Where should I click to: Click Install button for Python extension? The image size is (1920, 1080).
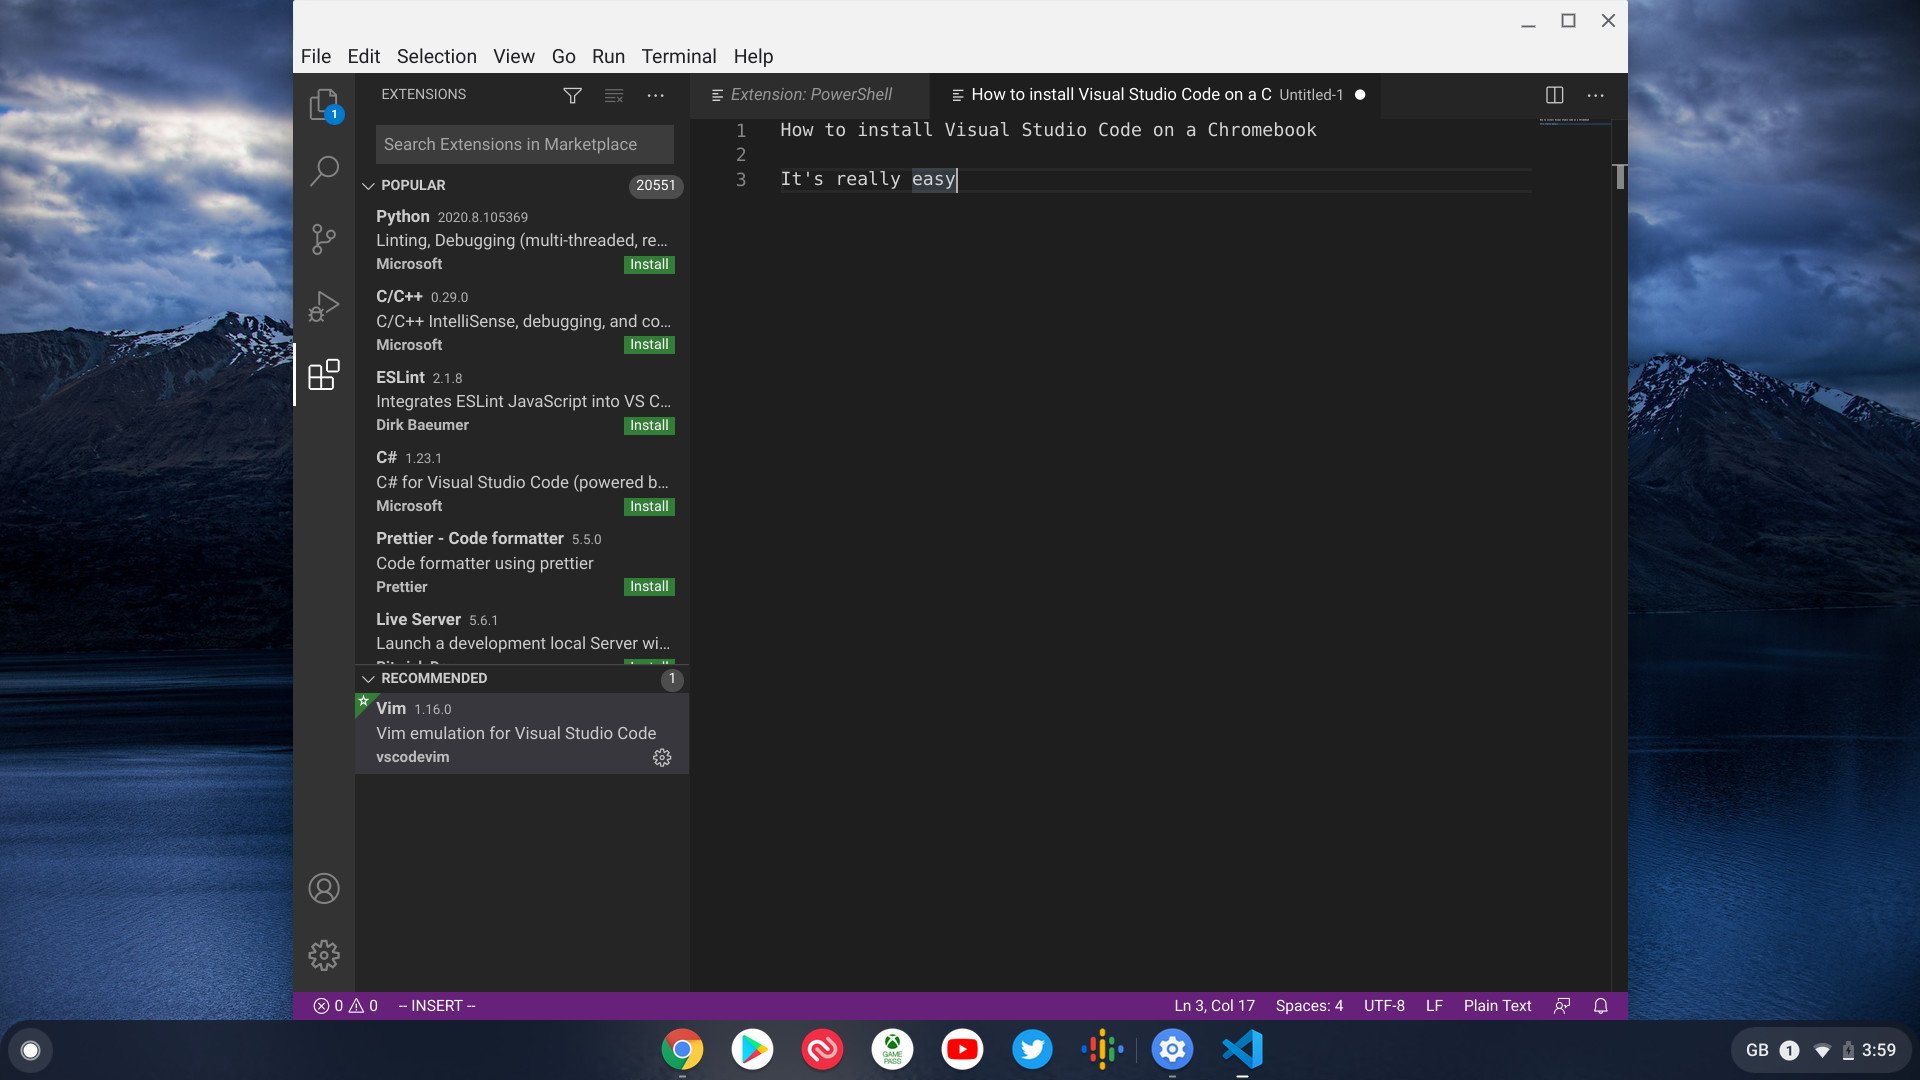pyautogui.click(x=649, y=264)
